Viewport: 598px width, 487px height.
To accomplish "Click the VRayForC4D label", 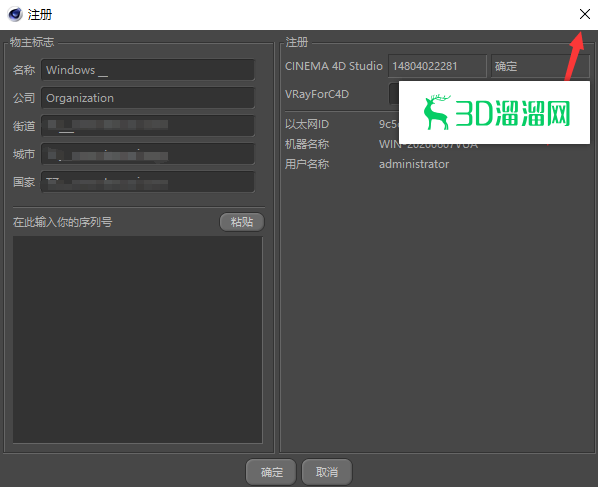I will (x=317, y=94).
